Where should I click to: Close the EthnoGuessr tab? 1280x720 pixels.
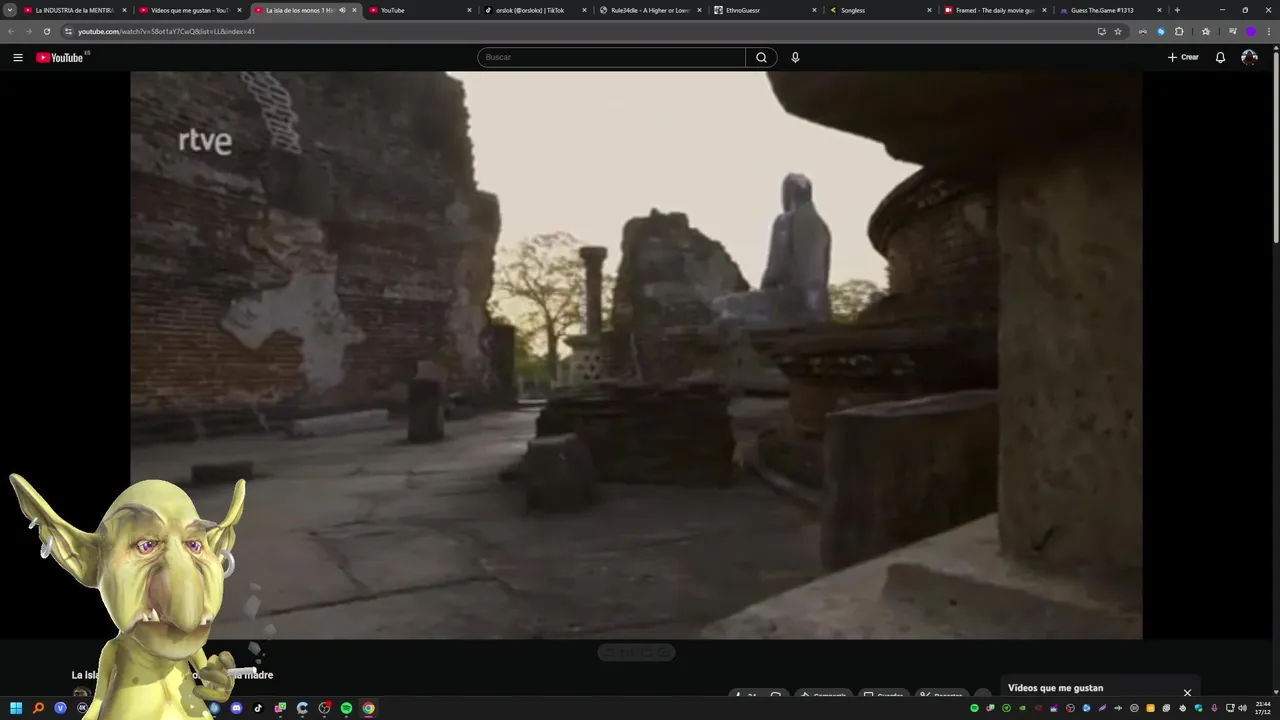(x=814, y=10)
